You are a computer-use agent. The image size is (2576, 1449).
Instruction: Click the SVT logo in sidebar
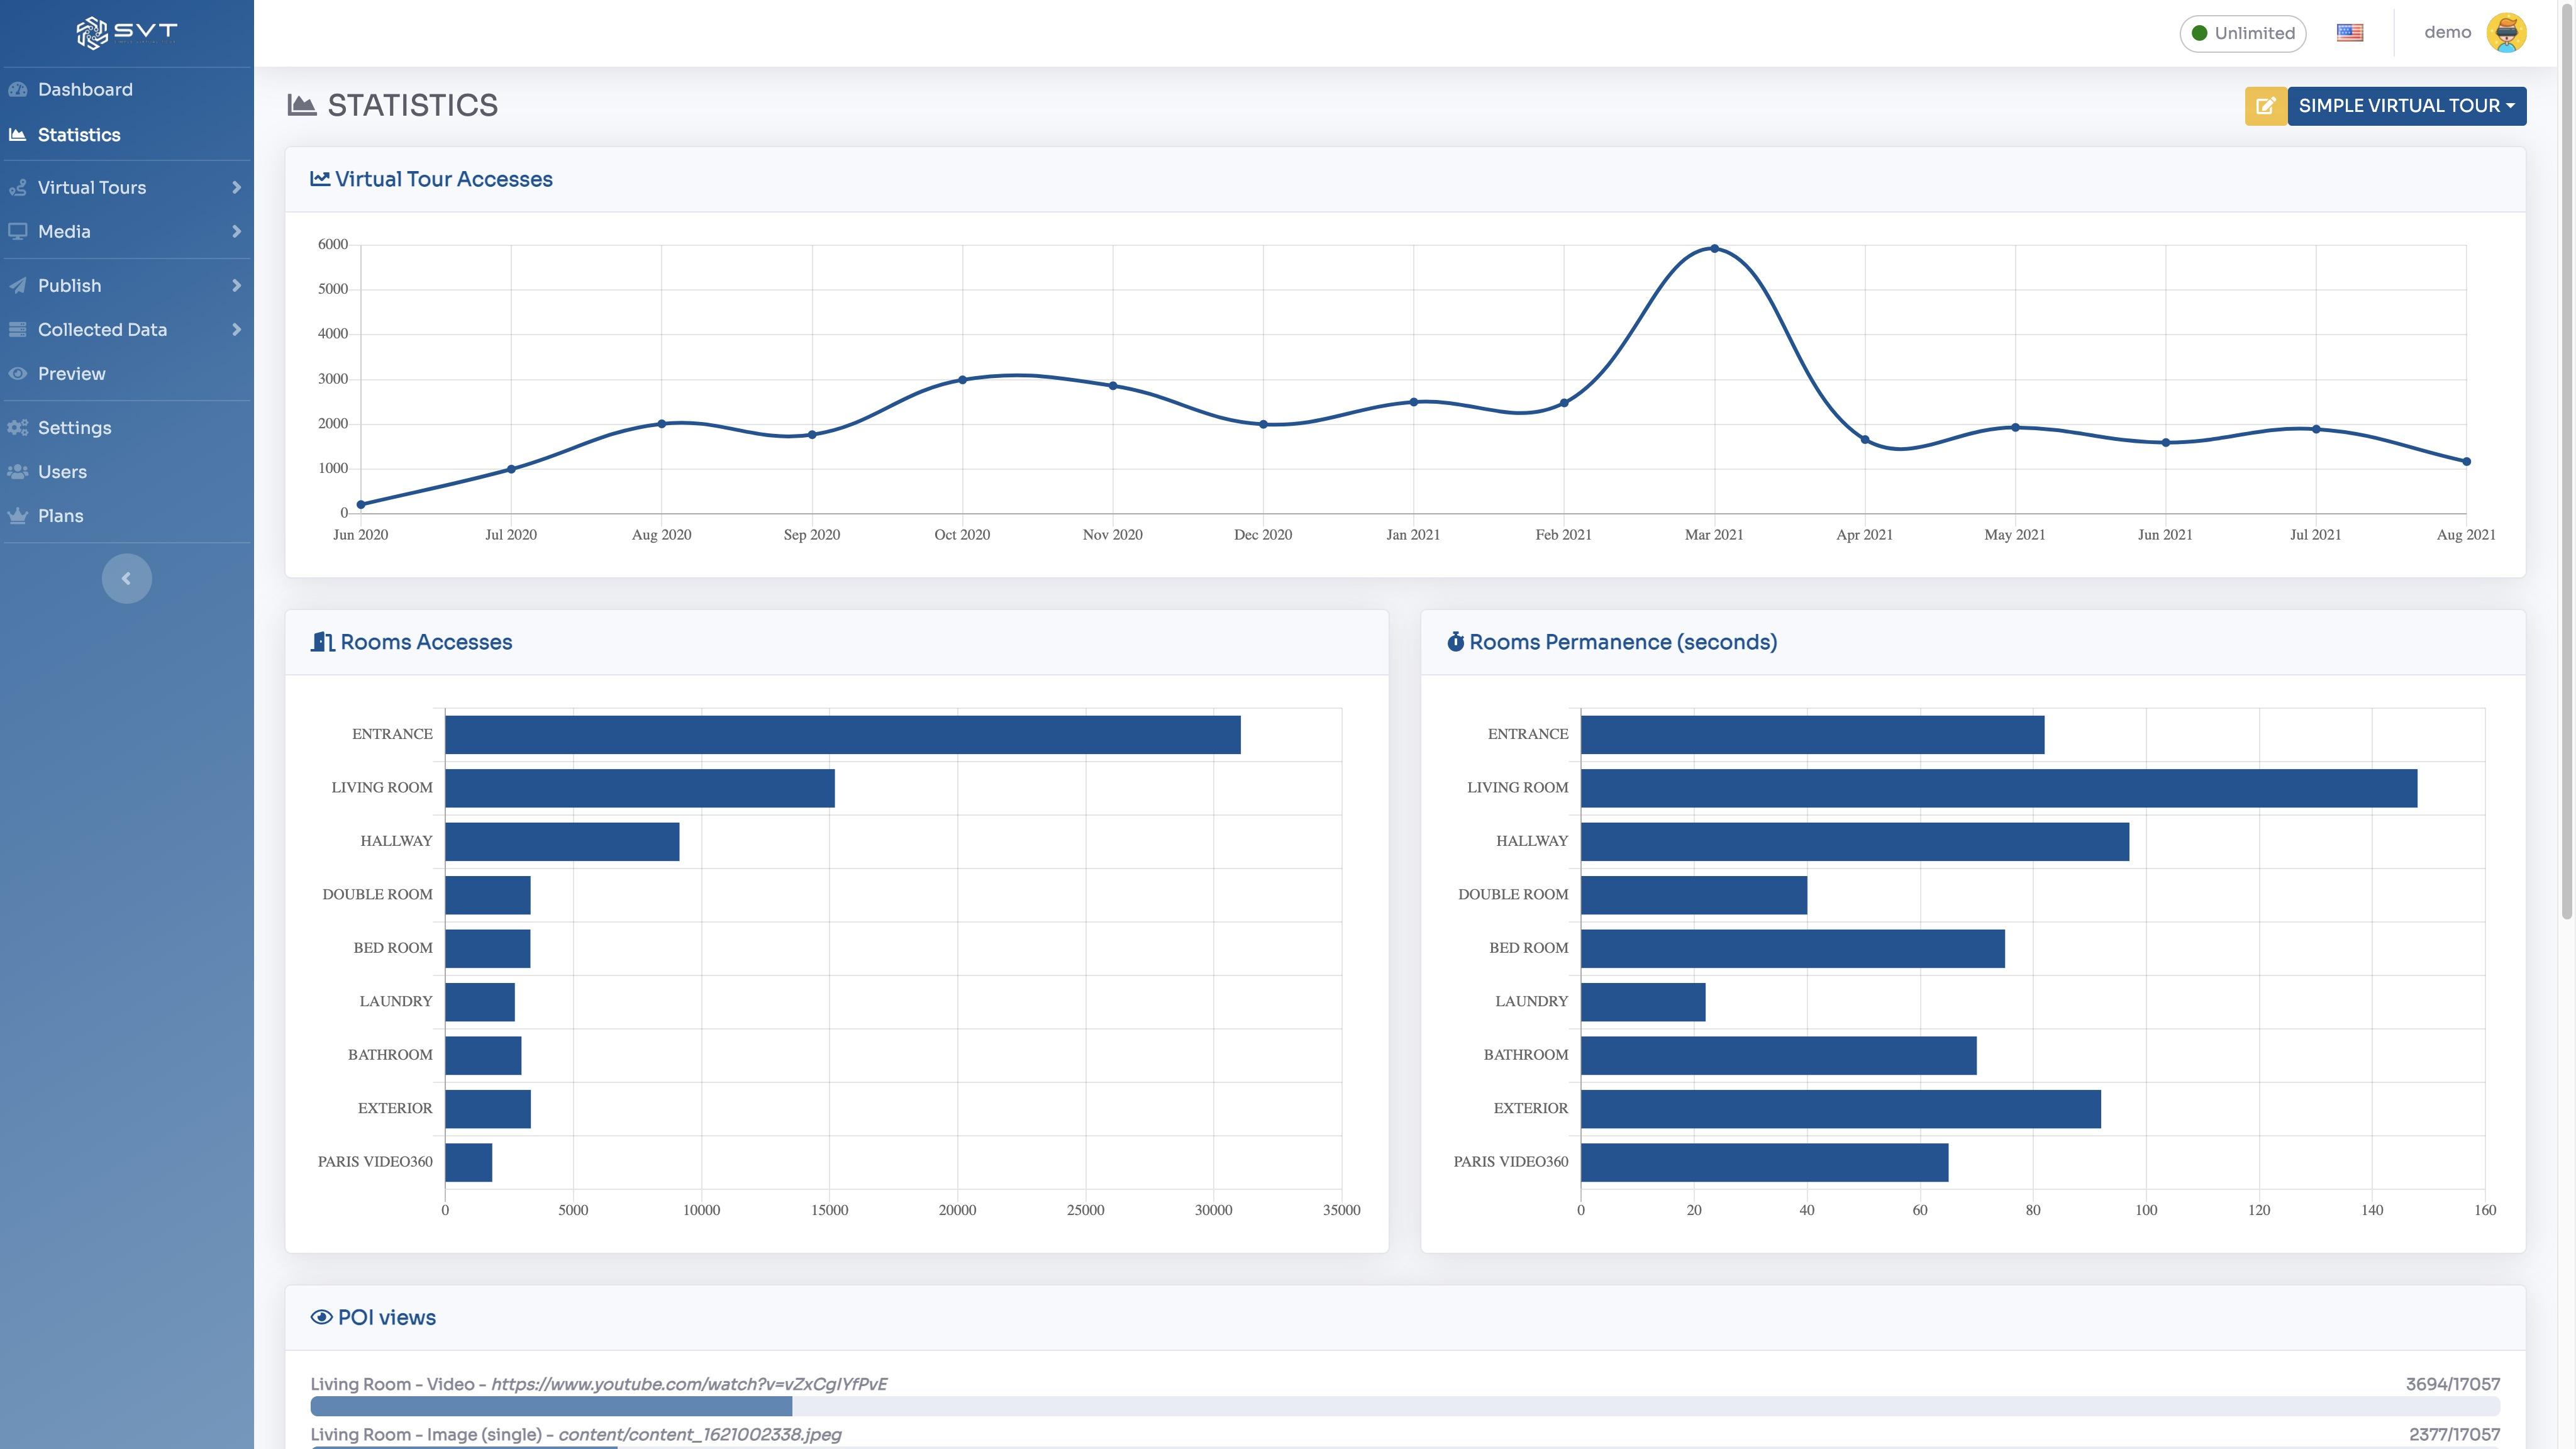tap(126, 33)
